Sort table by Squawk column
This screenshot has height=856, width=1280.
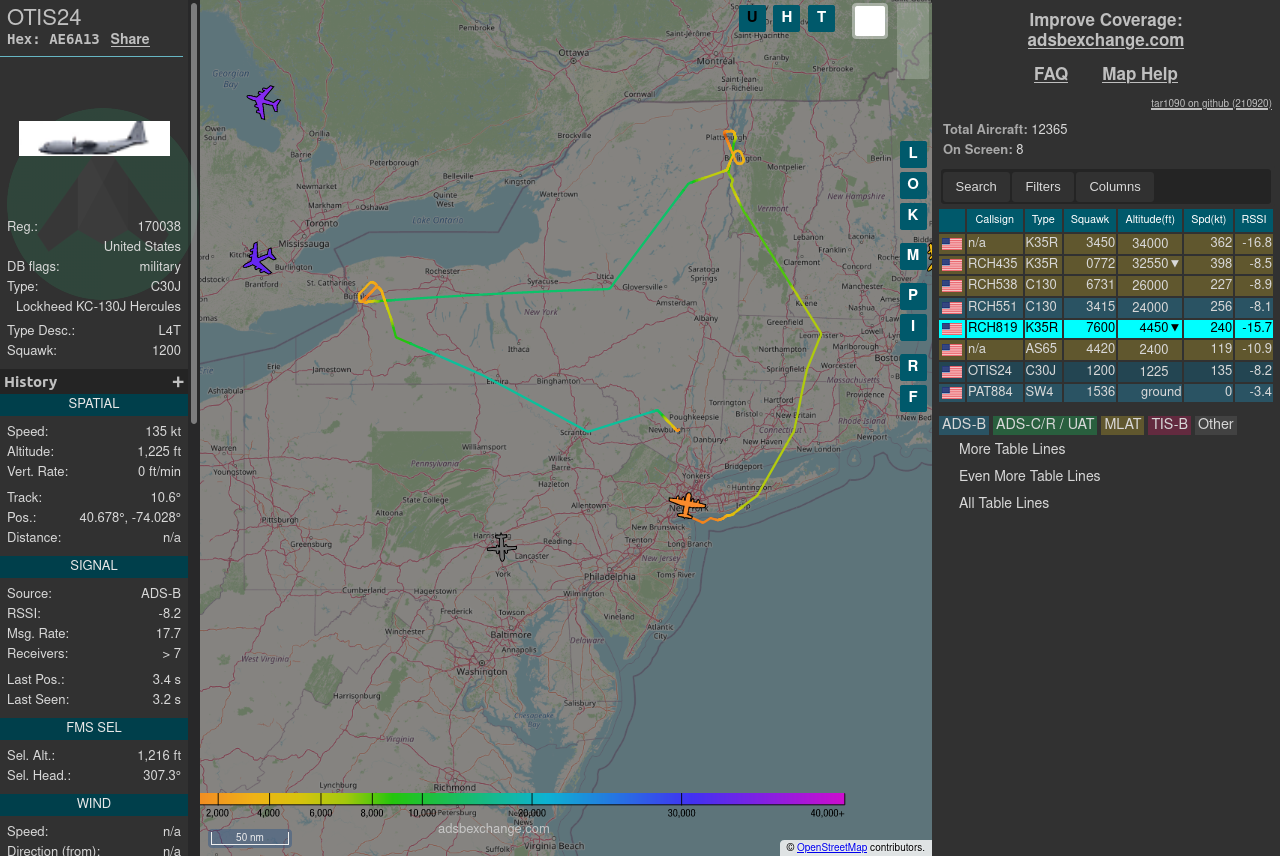(x=1090, y=220)
